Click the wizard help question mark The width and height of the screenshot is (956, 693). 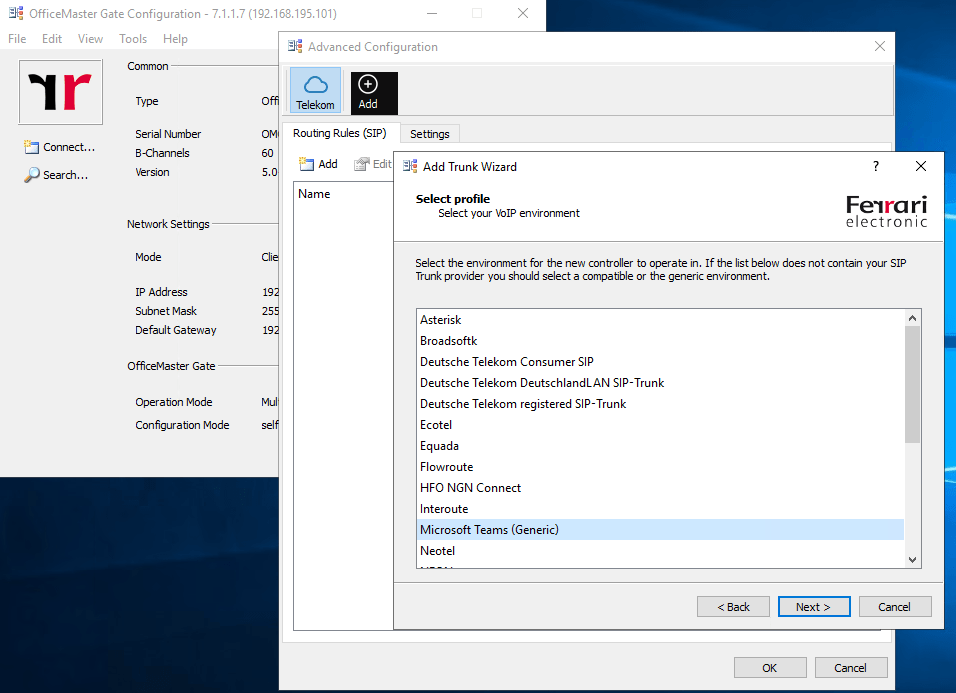click(x=876, y=166)
